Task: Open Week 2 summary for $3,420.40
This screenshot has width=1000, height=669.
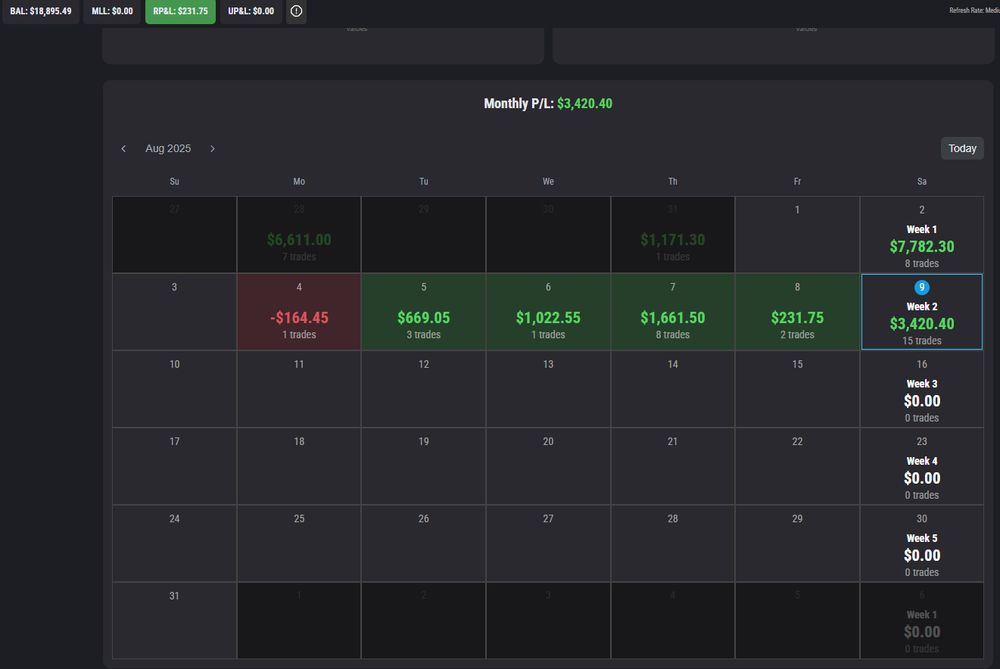Action: tap(922, 312)
